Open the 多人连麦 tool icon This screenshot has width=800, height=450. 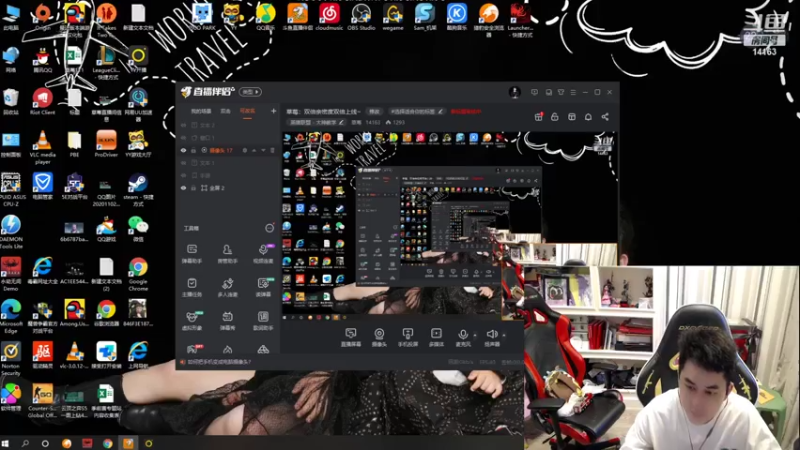(227, 287)
